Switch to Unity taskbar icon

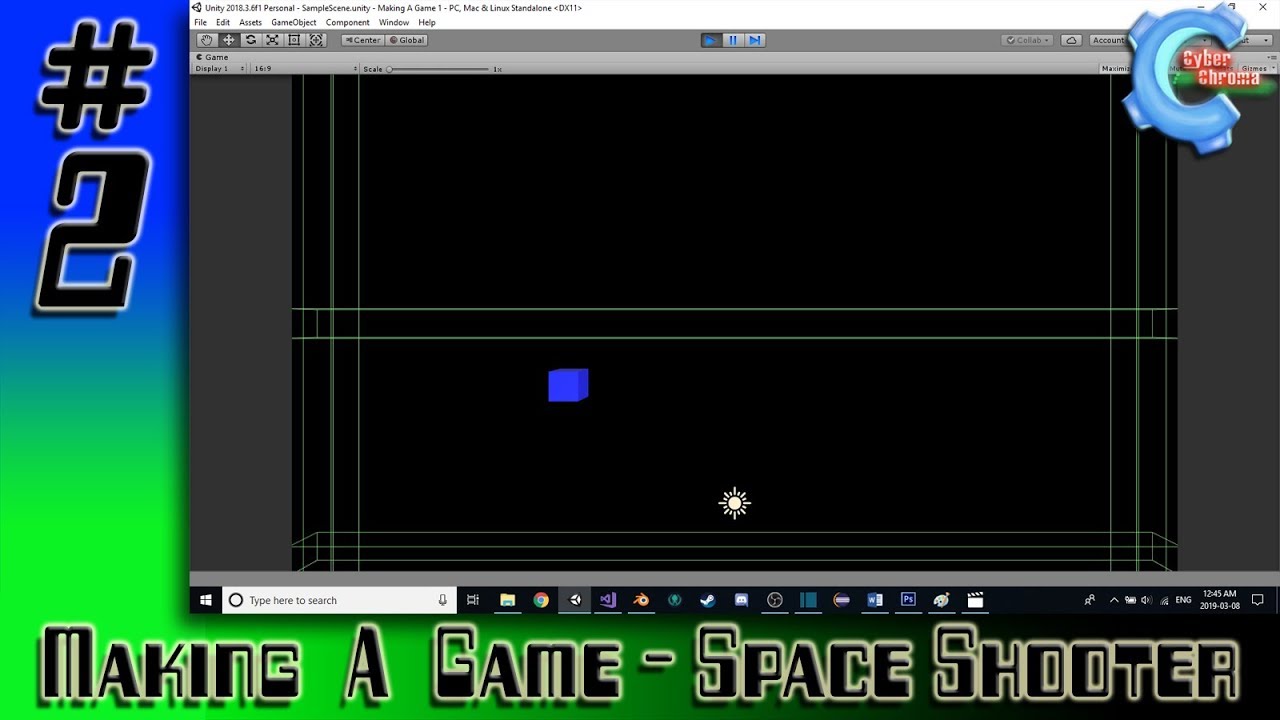point(575,600)
